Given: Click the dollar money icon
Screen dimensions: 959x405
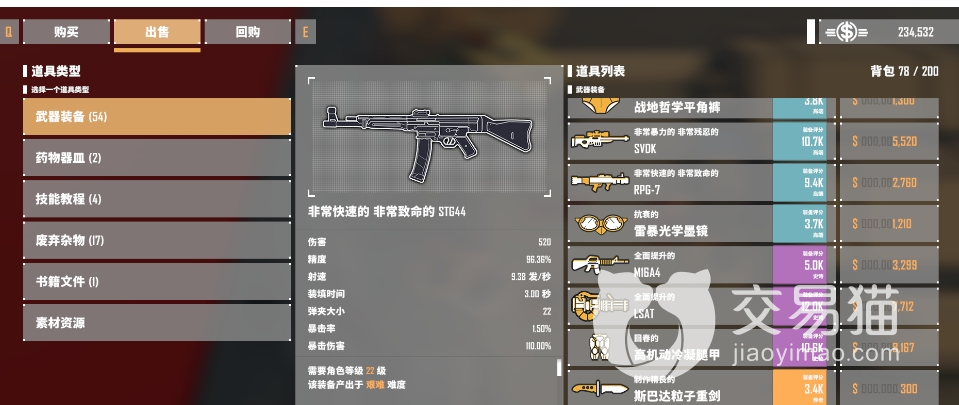Looking at the screenshot, I should [x=846, y=32].
